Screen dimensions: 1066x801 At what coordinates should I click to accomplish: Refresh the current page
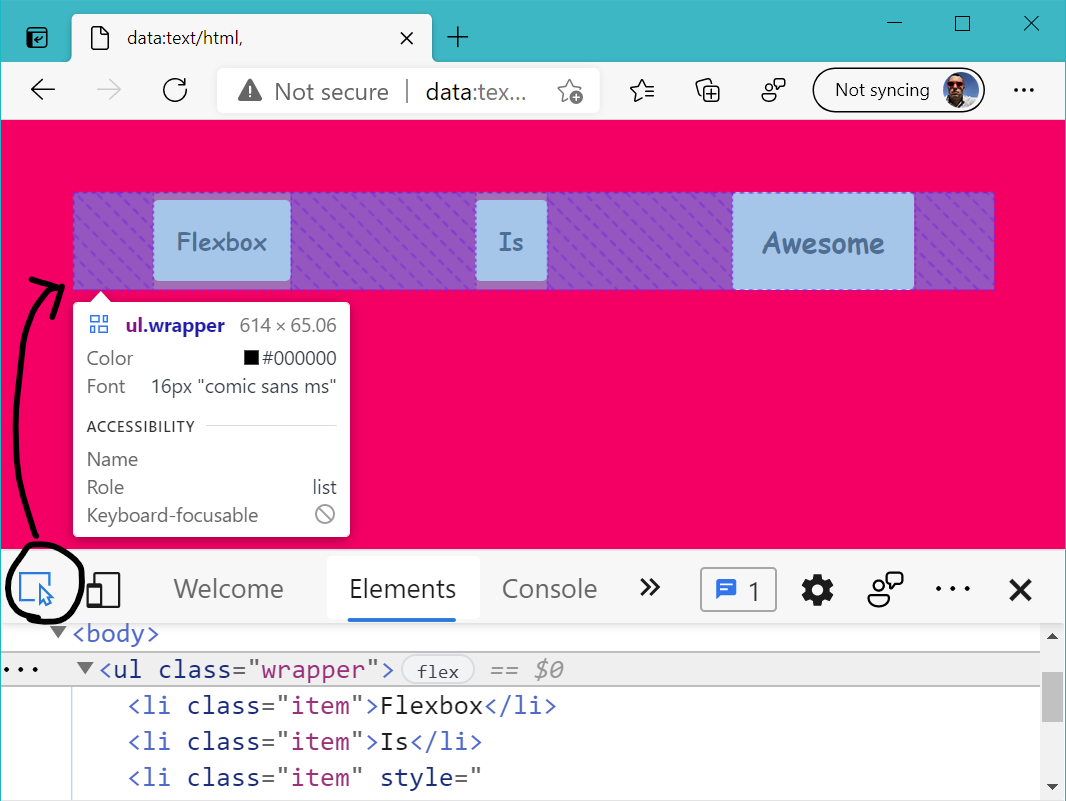pyautogui.click(x=175, y=91)
